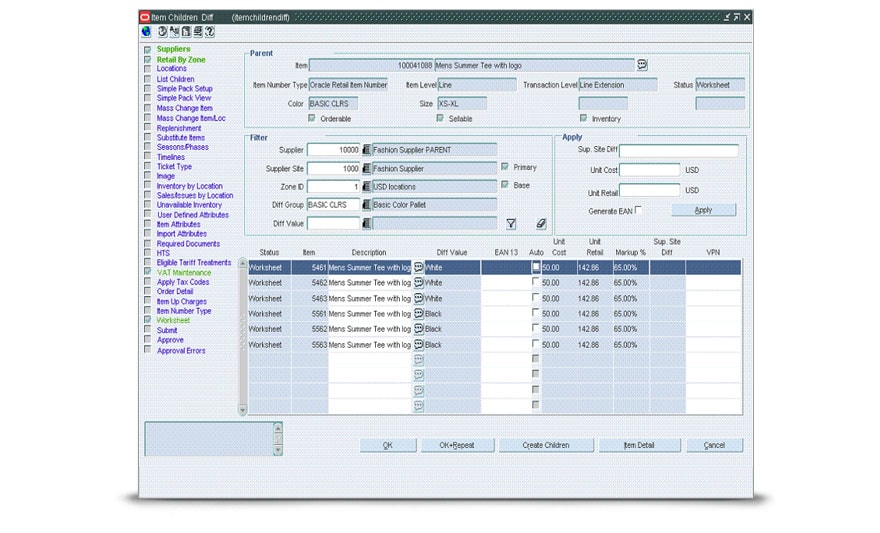This screenshot has width=880, height=533.
Task: Open the comment bubble for item 5562
Action: click(419, 329)
